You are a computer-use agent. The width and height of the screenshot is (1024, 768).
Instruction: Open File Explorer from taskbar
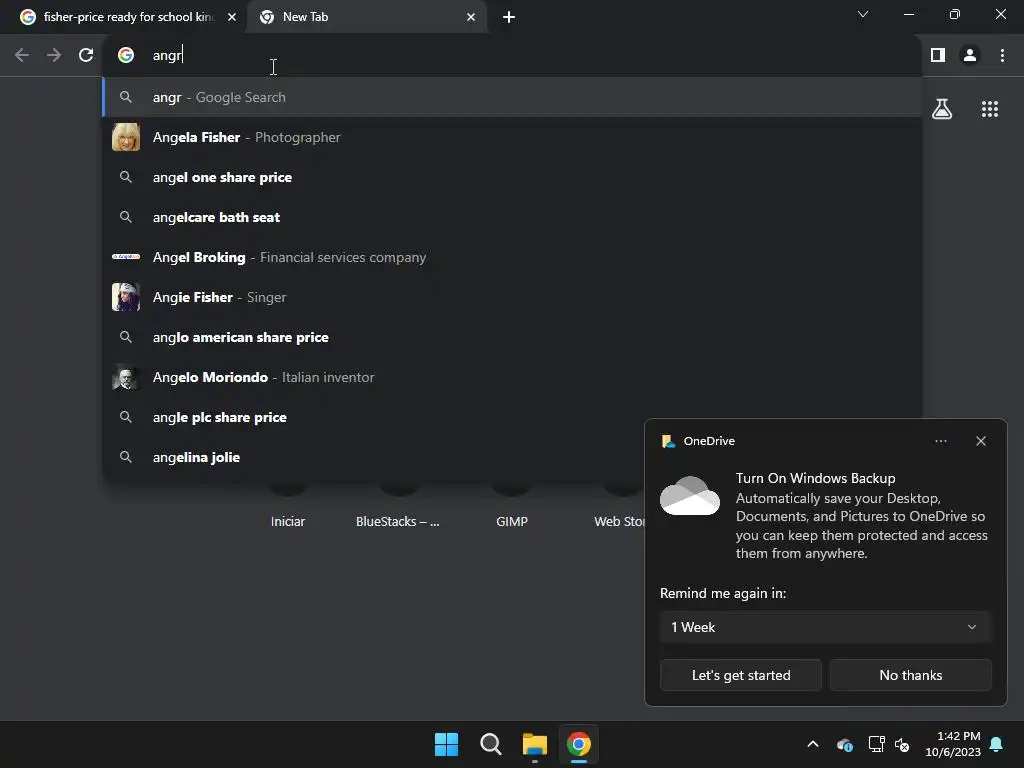(534, 744)
